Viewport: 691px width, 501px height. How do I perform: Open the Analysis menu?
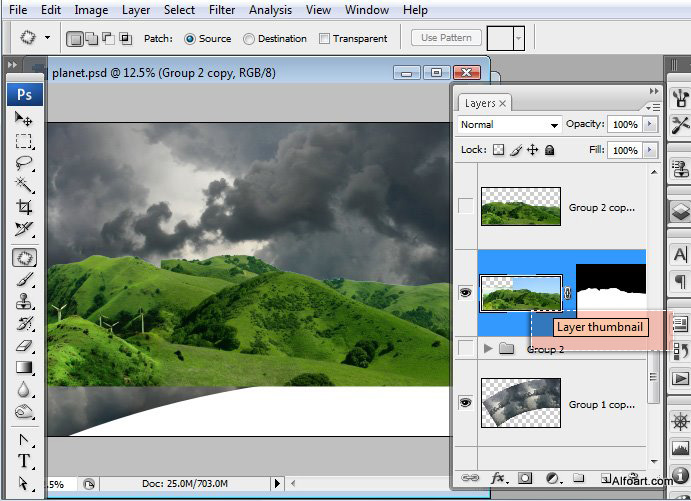pyautogui.click(x=270, y=10)
